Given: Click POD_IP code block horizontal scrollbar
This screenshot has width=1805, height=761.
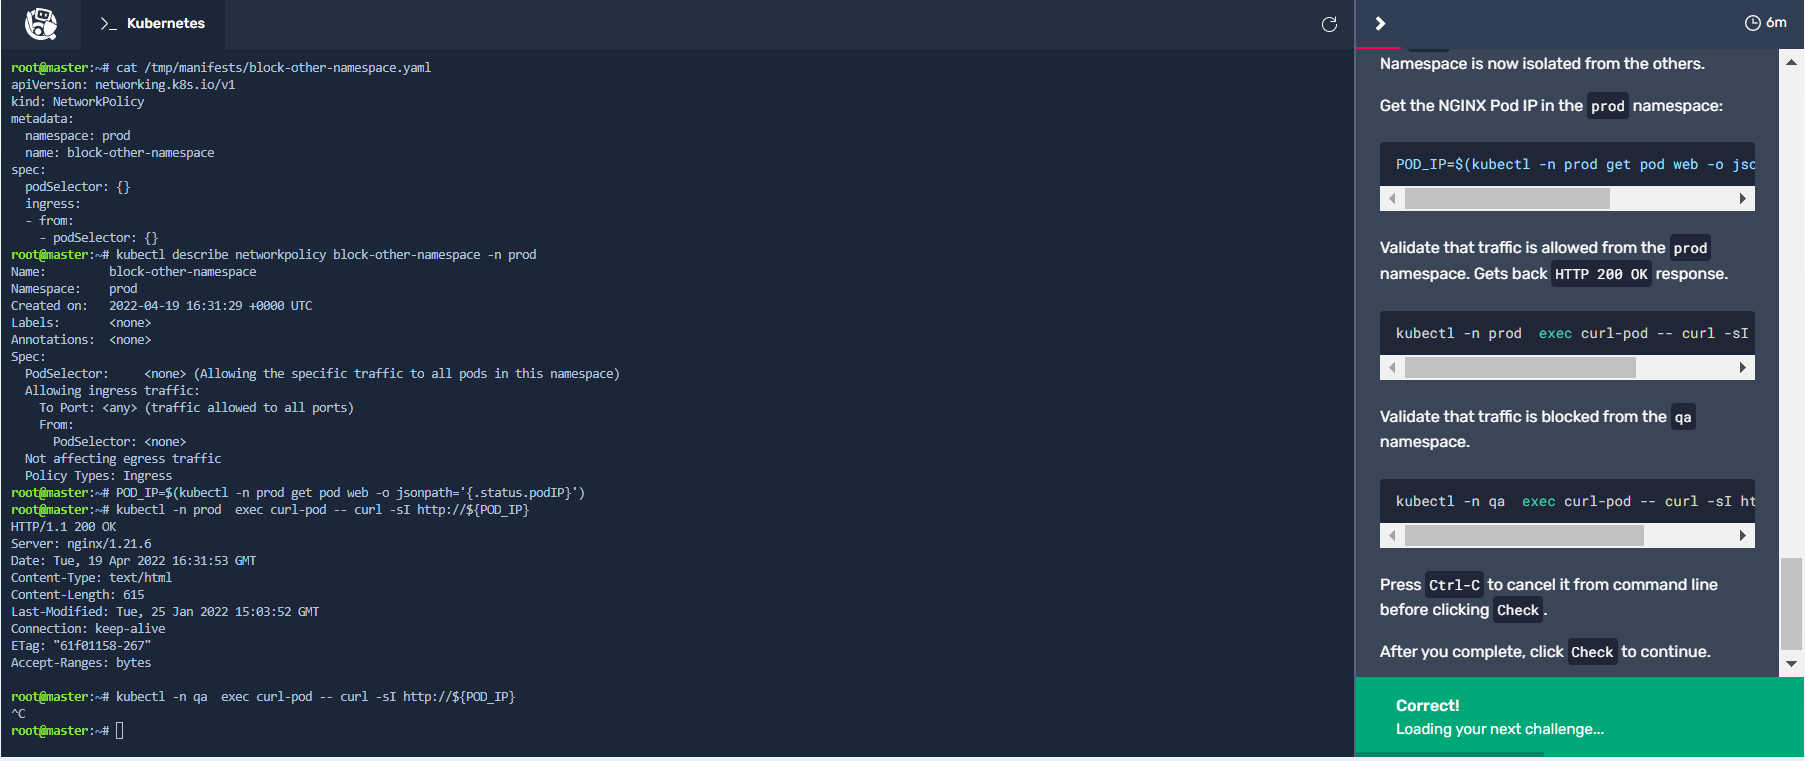Looking at the screenshot, I should tap(1507, 199).
